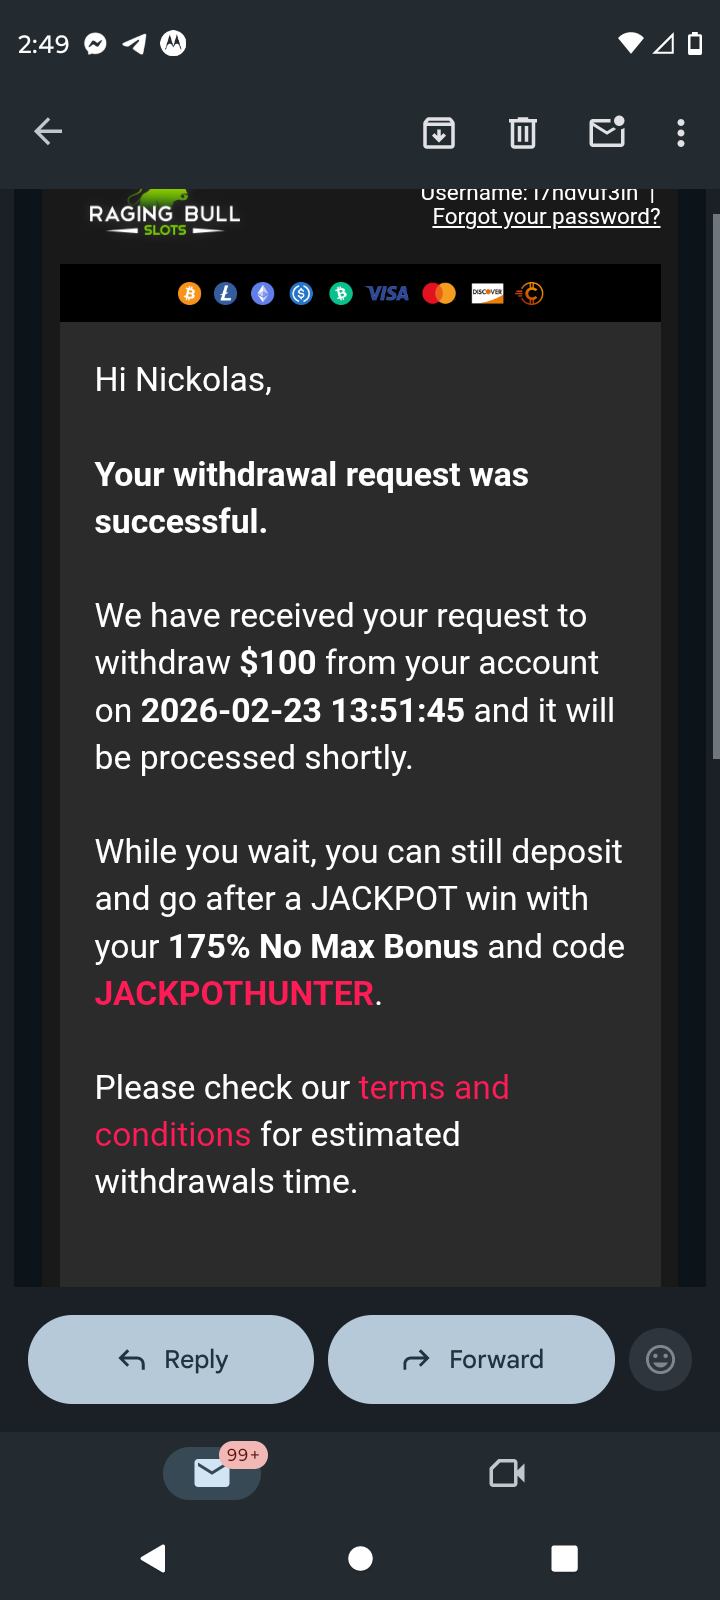Viewport: 720px width, 1600px height.
Task: Tap the back arrow to leave email
Action: tap(48, 132)
